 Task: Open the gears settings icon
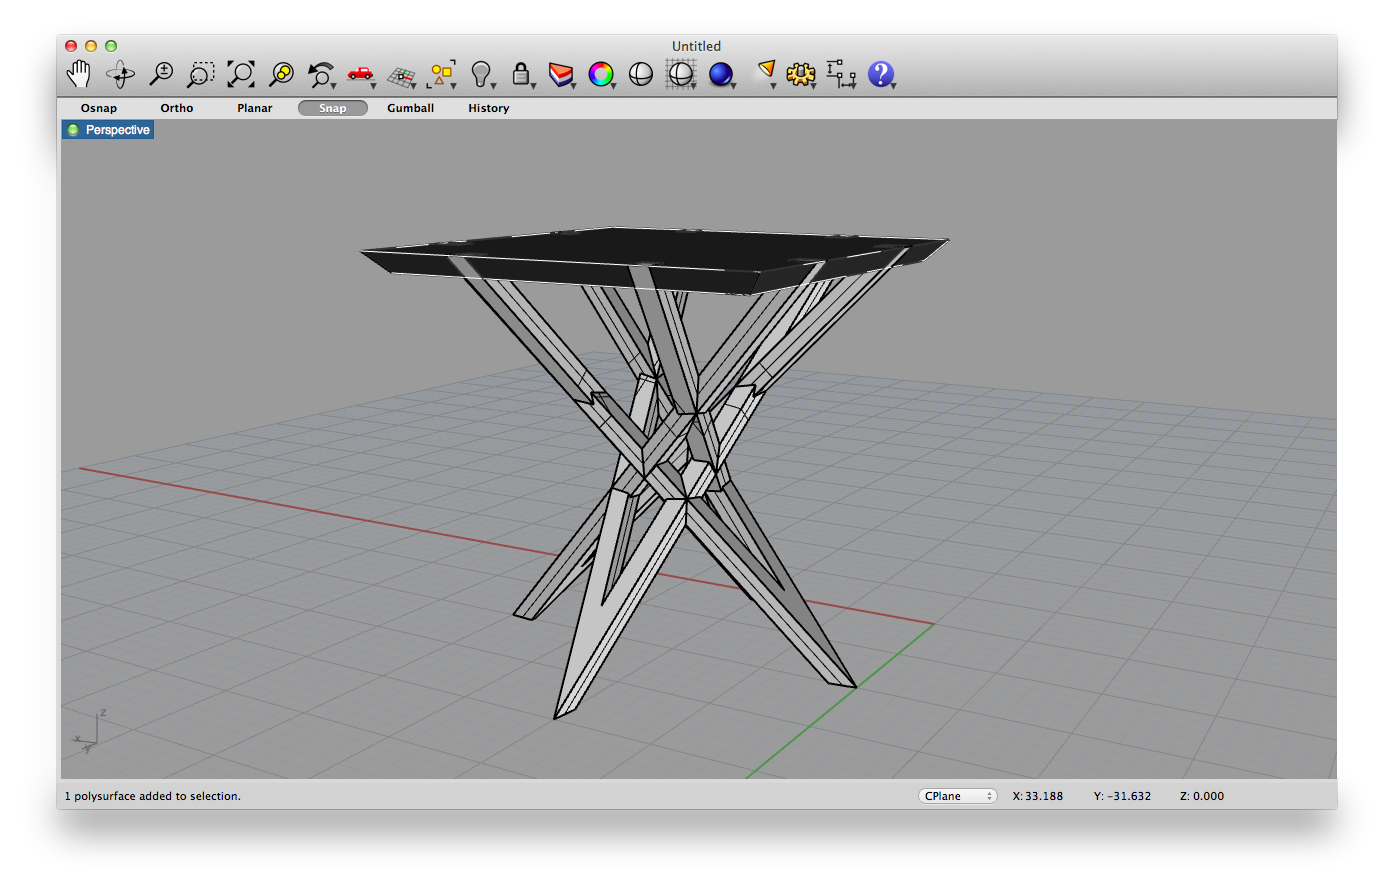pyautogui.click(x=801, y=73)
